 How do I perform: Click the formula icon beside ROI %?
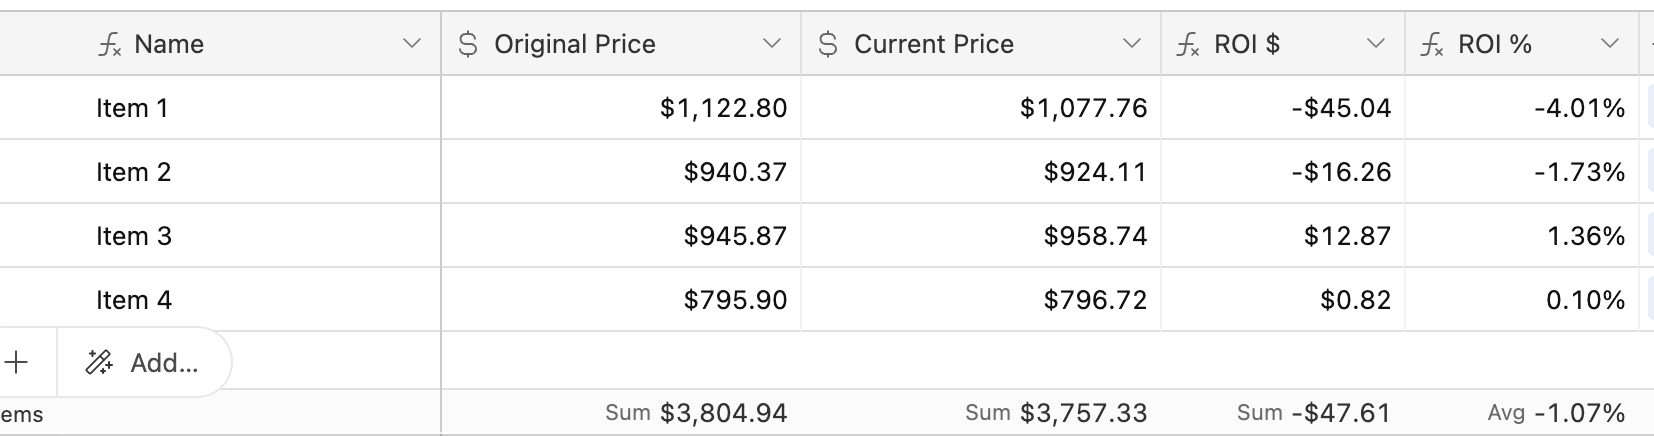pyautogui.click(x=1432, y=45)
